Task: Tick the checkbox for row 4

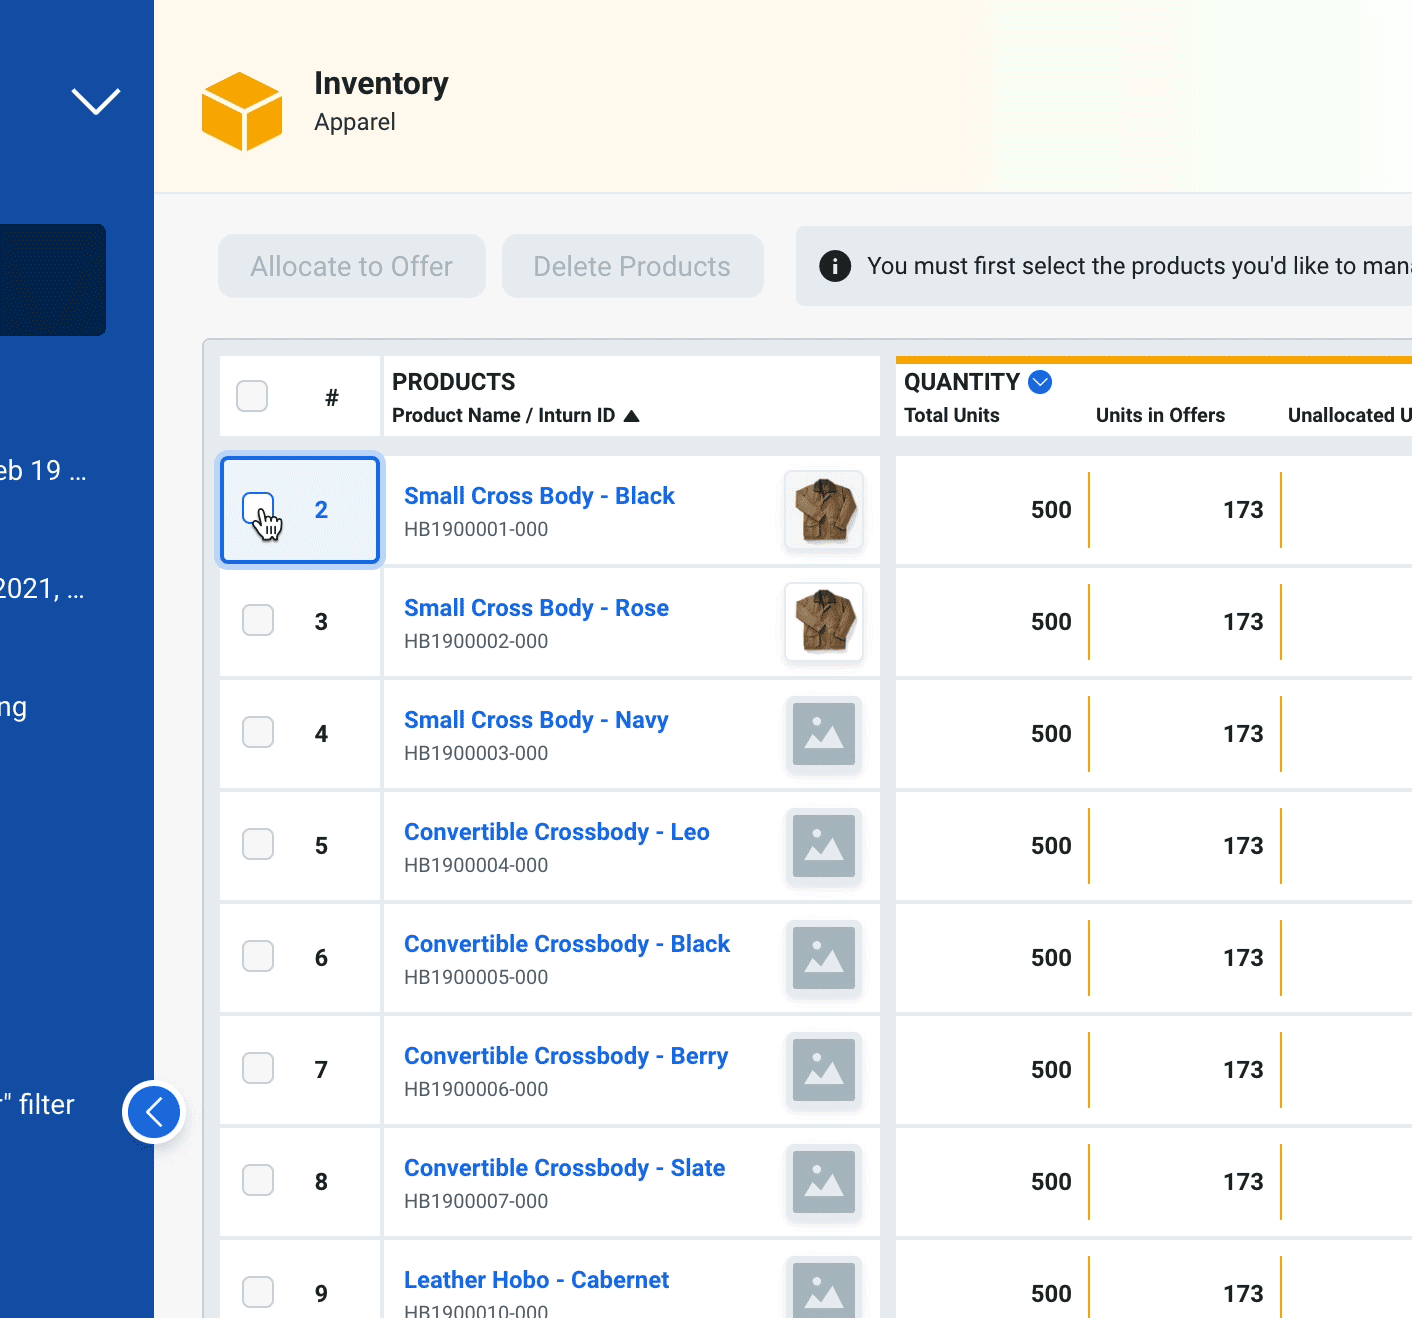Action: pos(258,732)
